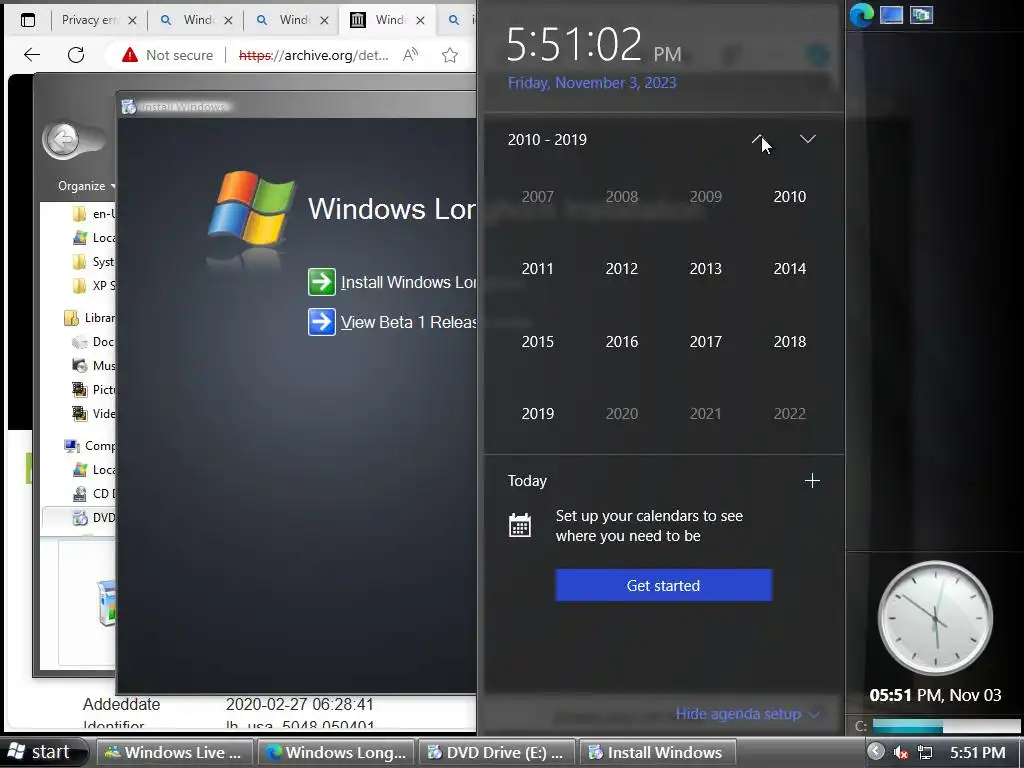Close the Privacy error tab
The width and height of the screenshot is (1024, 768).
pos(132,20)
